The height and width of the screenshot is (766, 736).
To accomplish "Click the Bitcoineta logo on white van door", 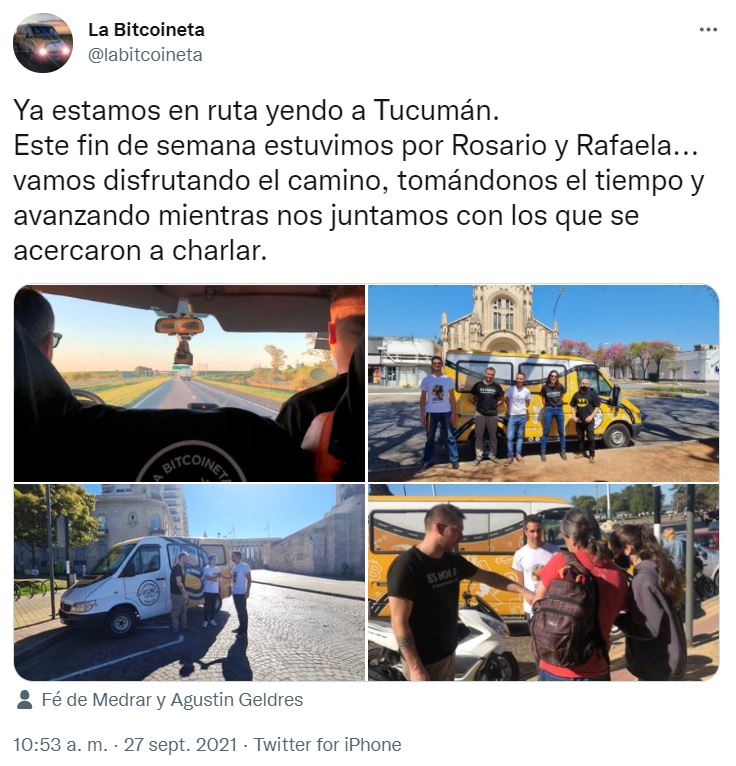I will (x=148, y=593).
